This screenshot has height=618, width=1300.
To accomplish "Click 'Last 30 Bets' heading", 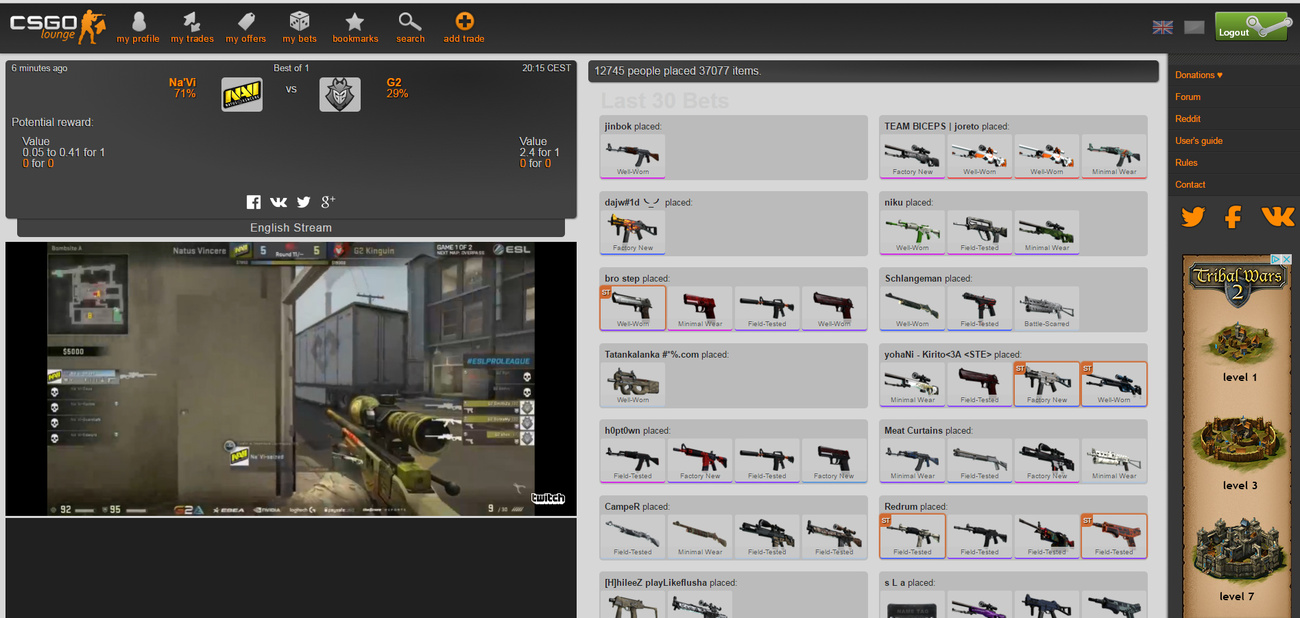I will [665, 101].
